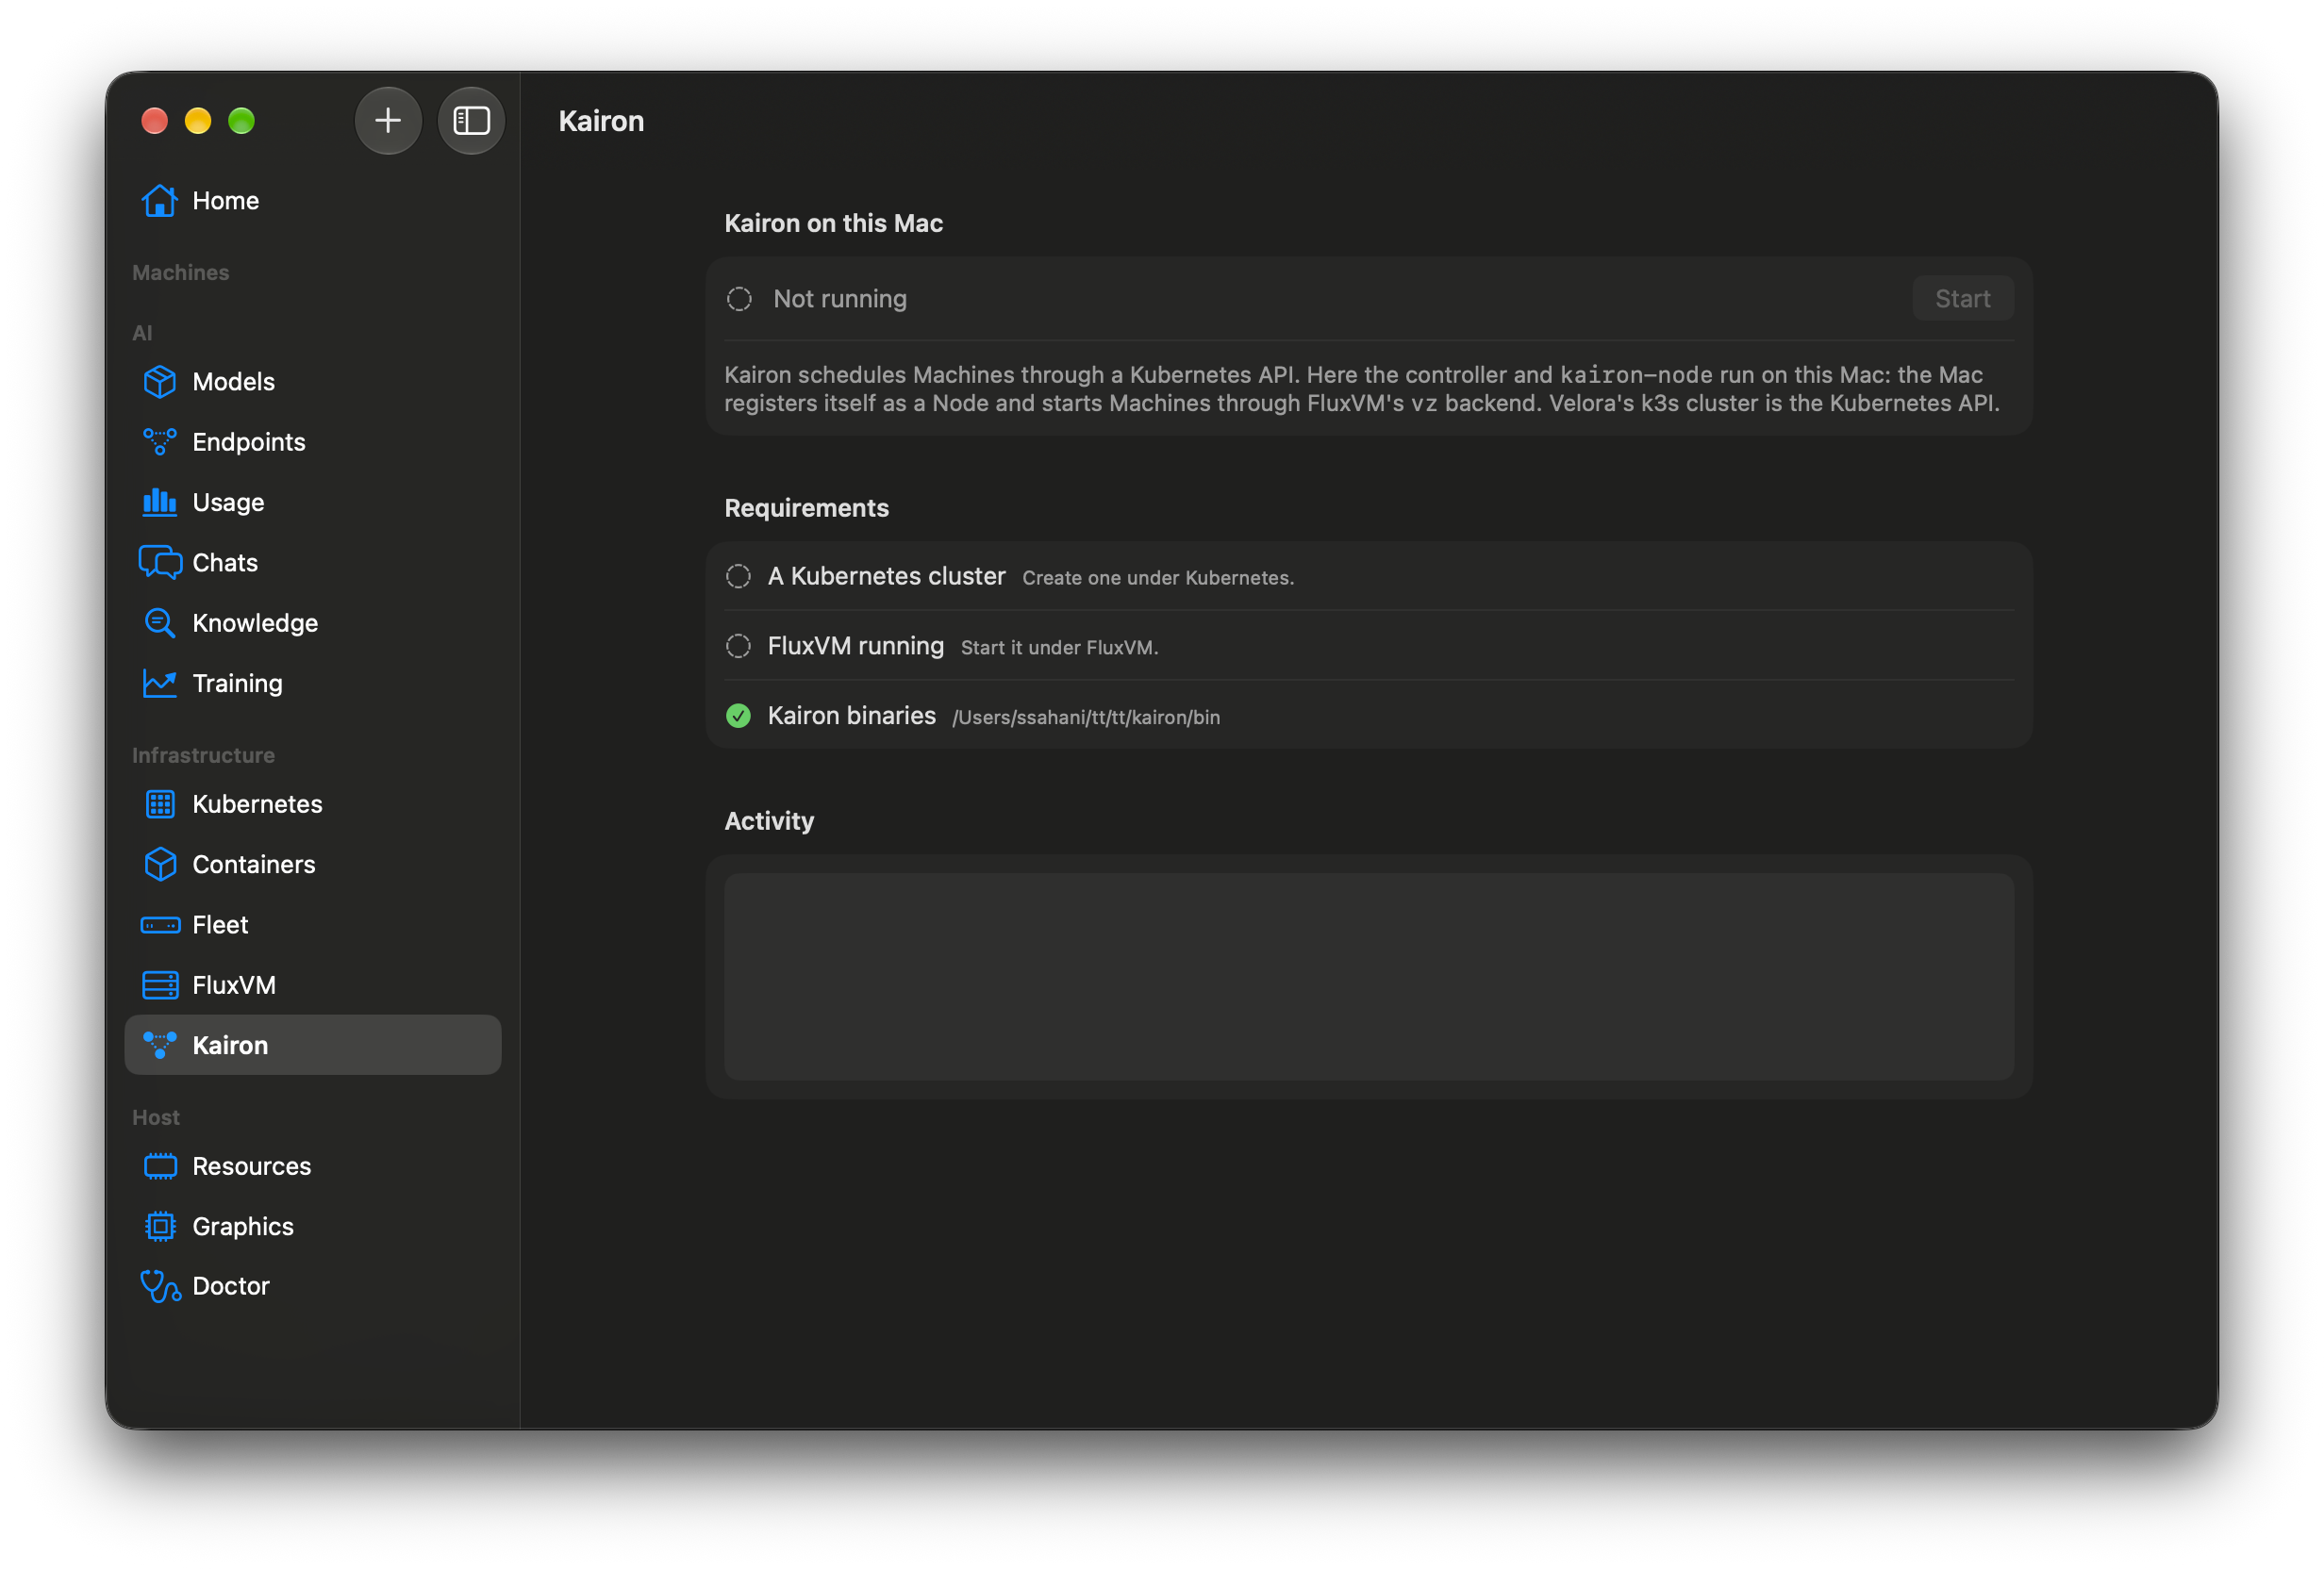Image resolution: width=2324 pixels, height=1569 pixels.
Task: Click the Containers box icon
Action: pos(160,865)
